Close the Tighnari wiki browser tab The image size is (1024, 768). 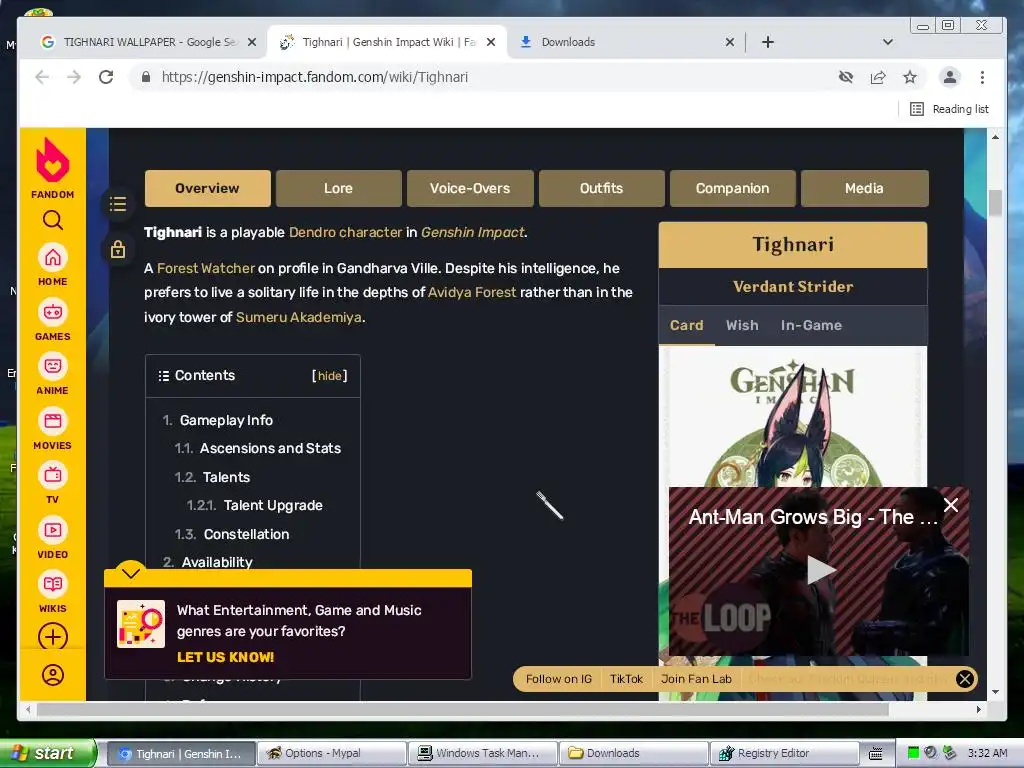pyautogui.click(x=491, y=42)
